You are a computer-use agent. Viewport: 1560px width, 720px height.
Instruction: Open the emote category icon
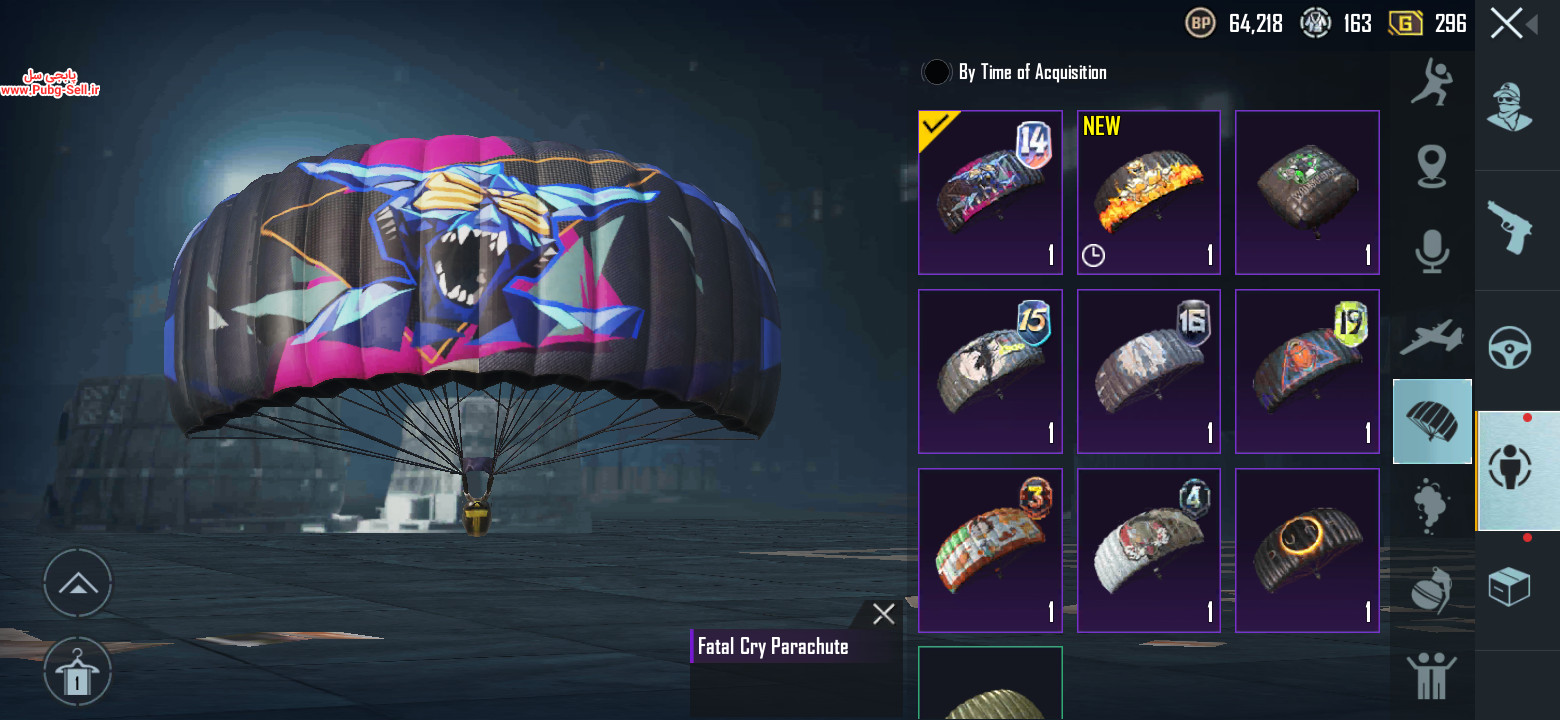[x=1431, y=80]
